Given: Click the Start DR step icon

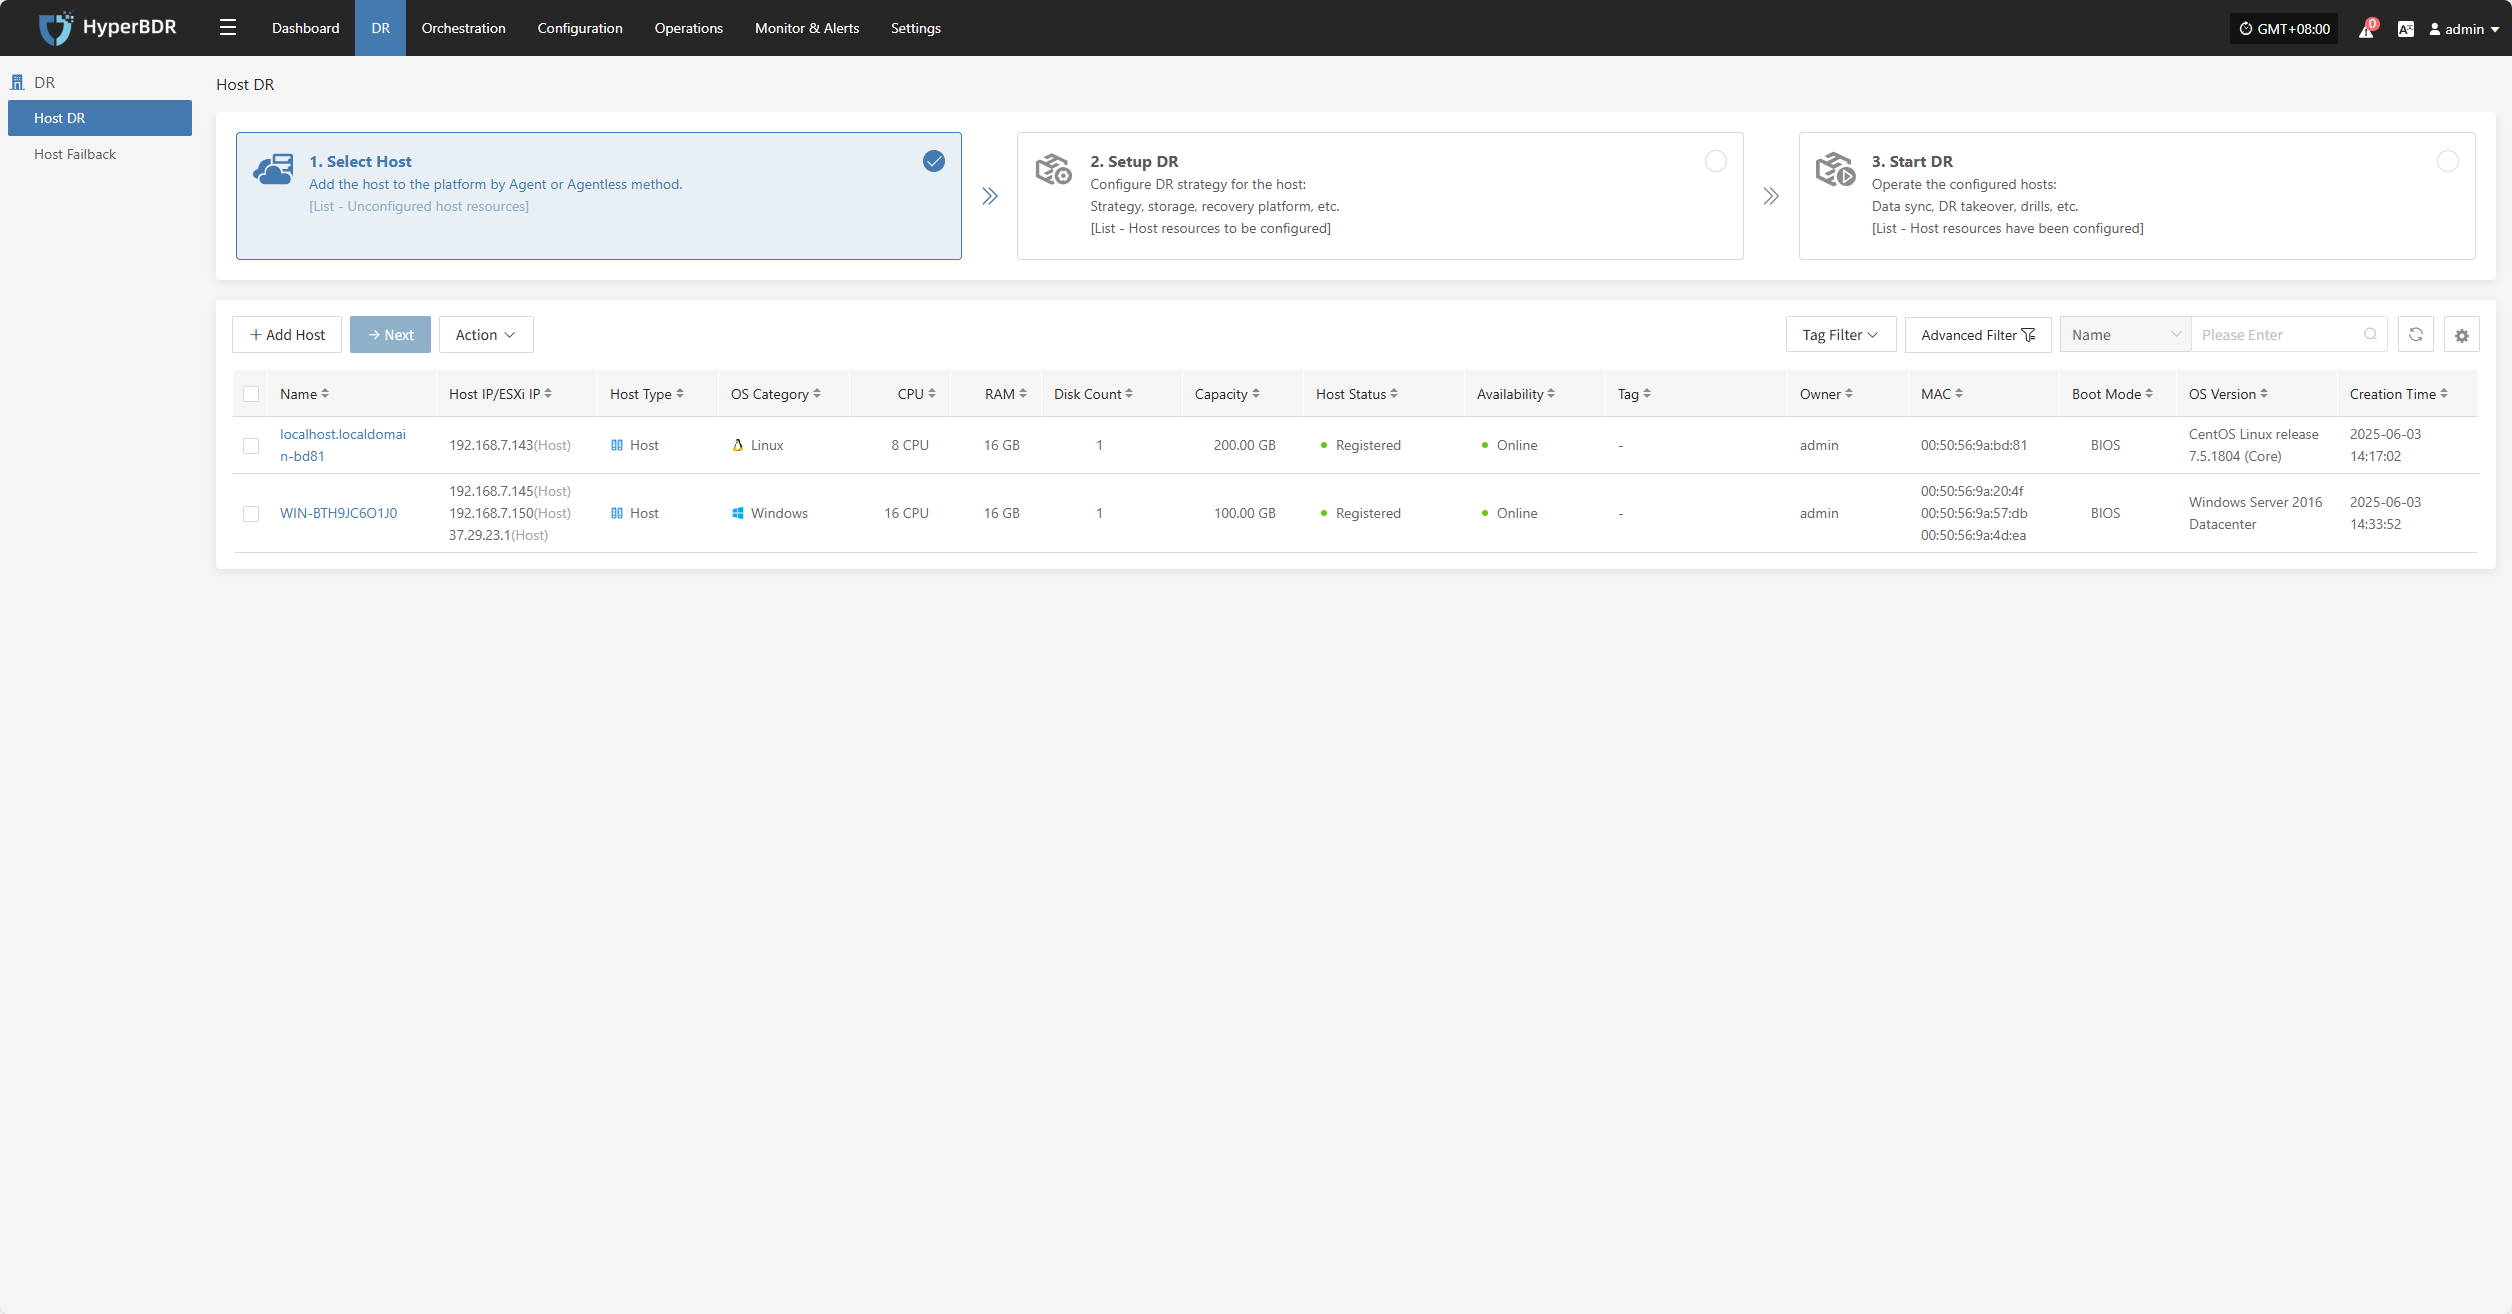Looking at the screenshot, I should pos(1836,169).
